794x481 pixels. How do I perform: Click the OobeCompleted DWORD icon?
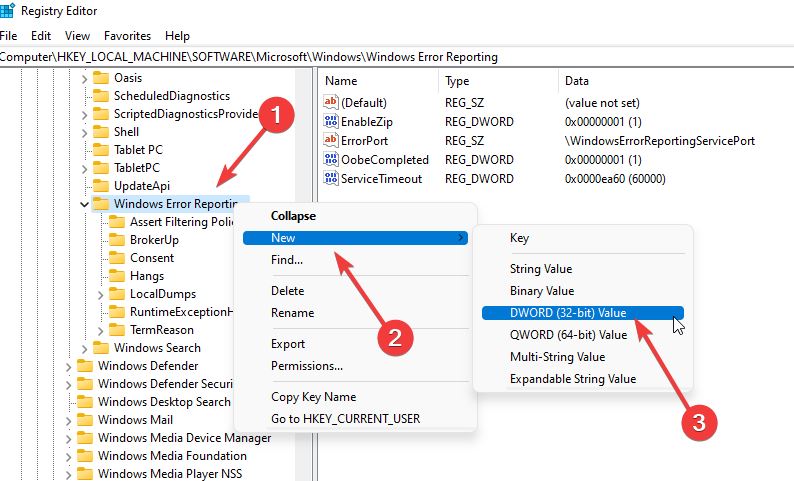pos(332,159)
